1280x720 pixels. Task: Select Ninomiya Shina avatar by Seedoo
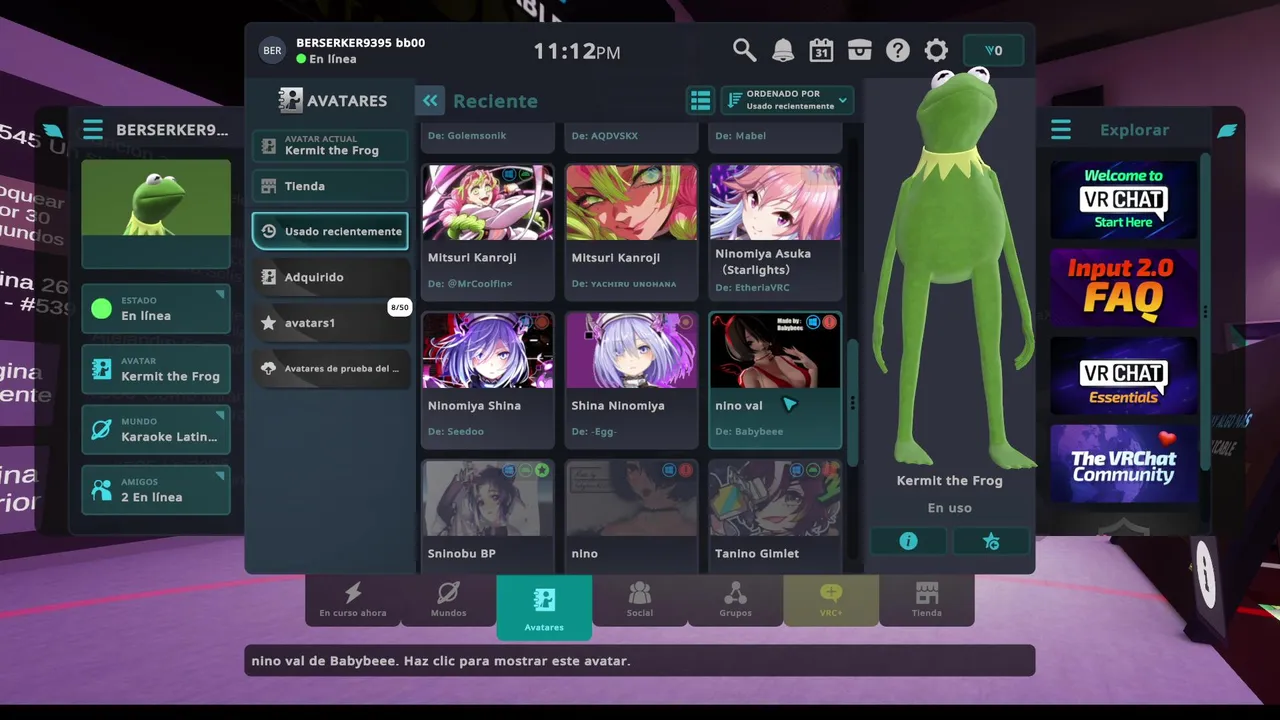[487, 380]
